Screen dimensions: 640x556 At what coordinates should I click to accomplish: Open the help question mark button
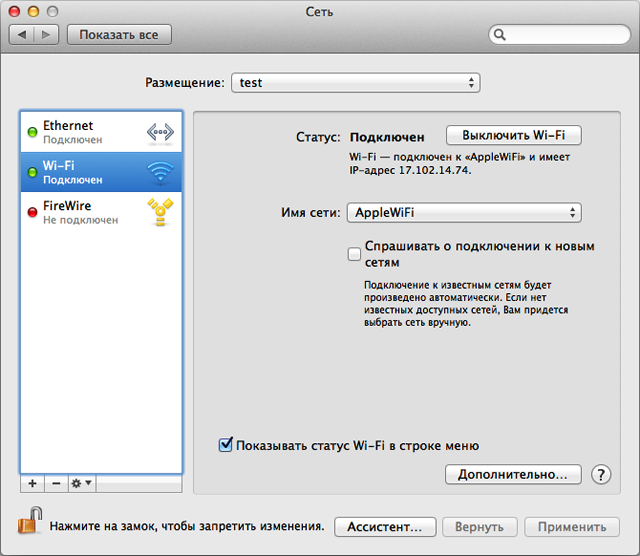(x=601, y=474)
